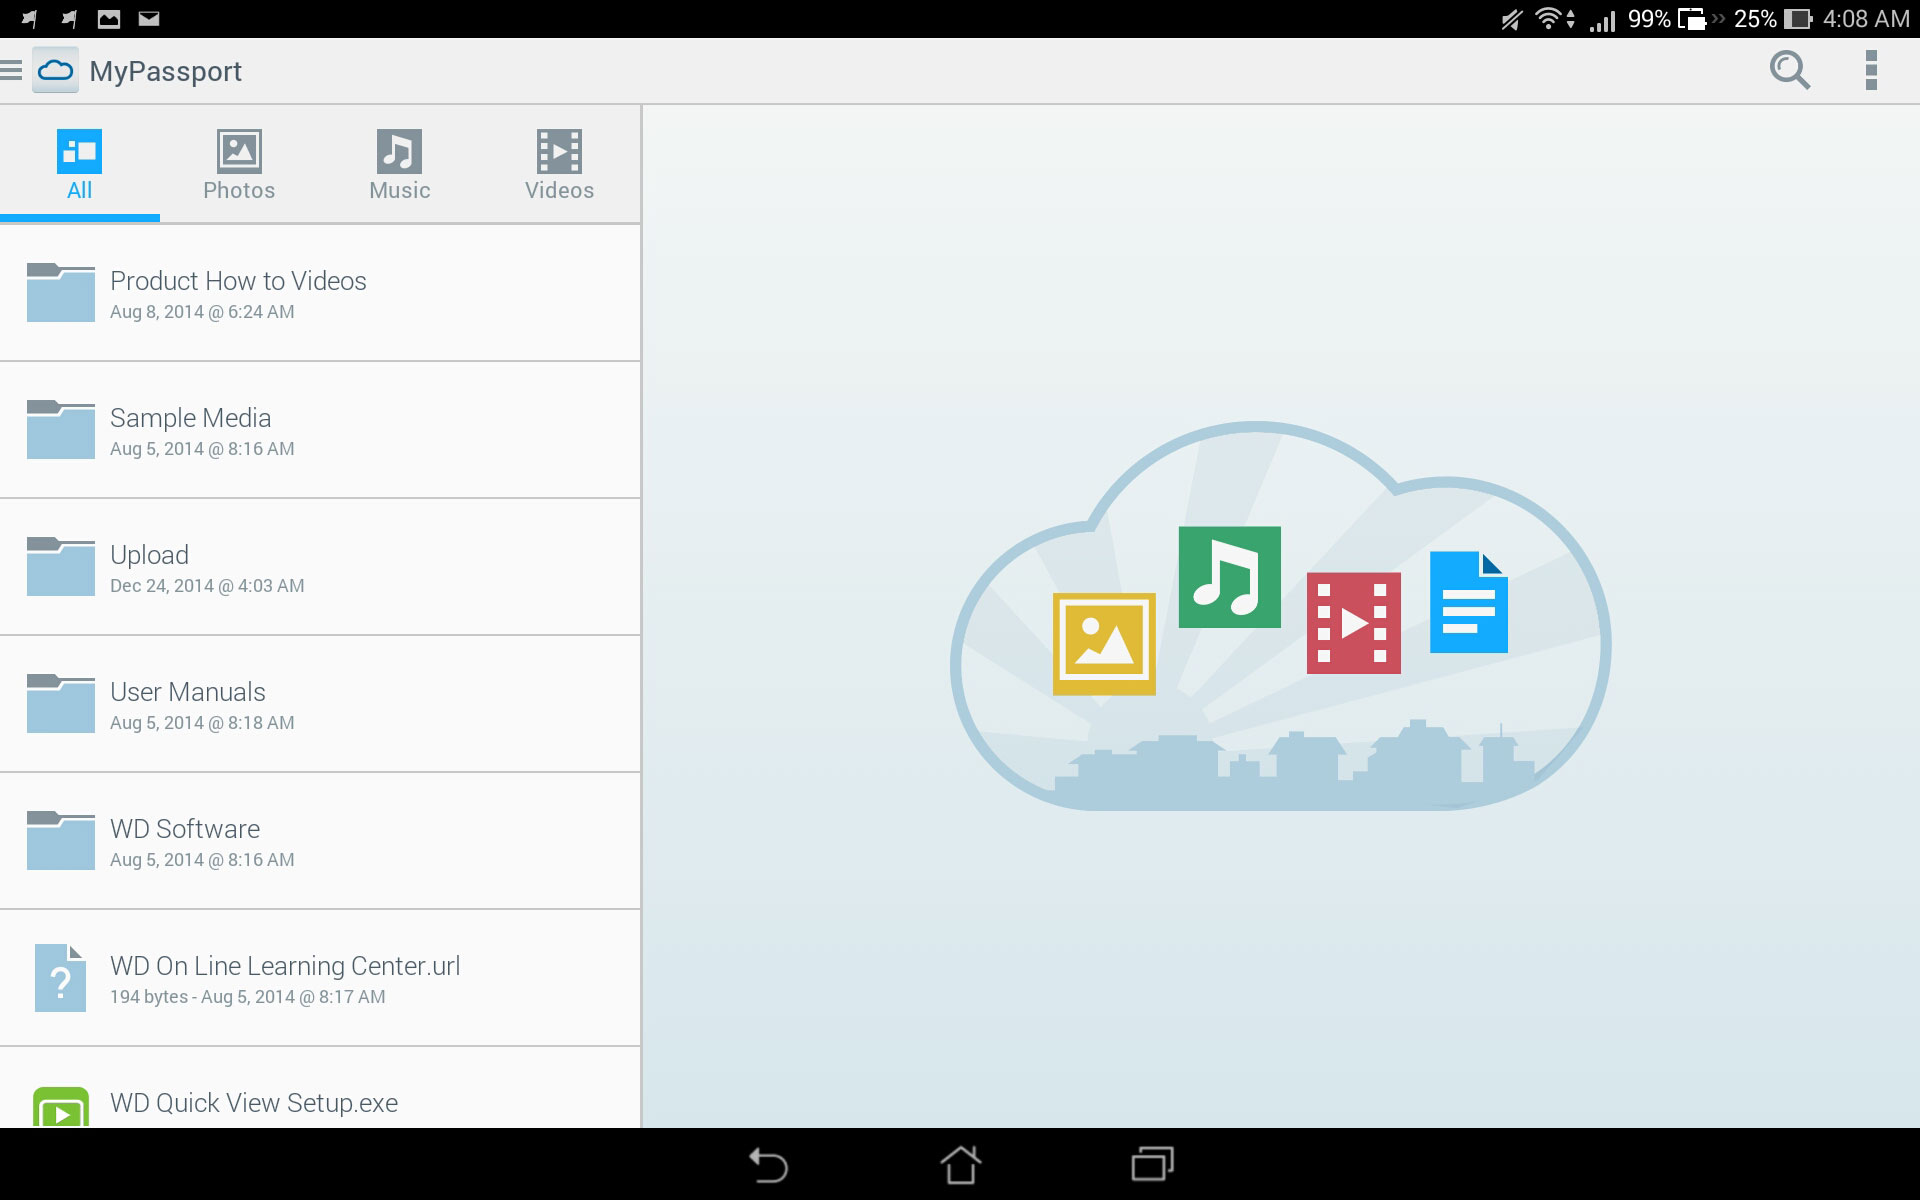Tap the WD cloud app logo

coord(55,70)
